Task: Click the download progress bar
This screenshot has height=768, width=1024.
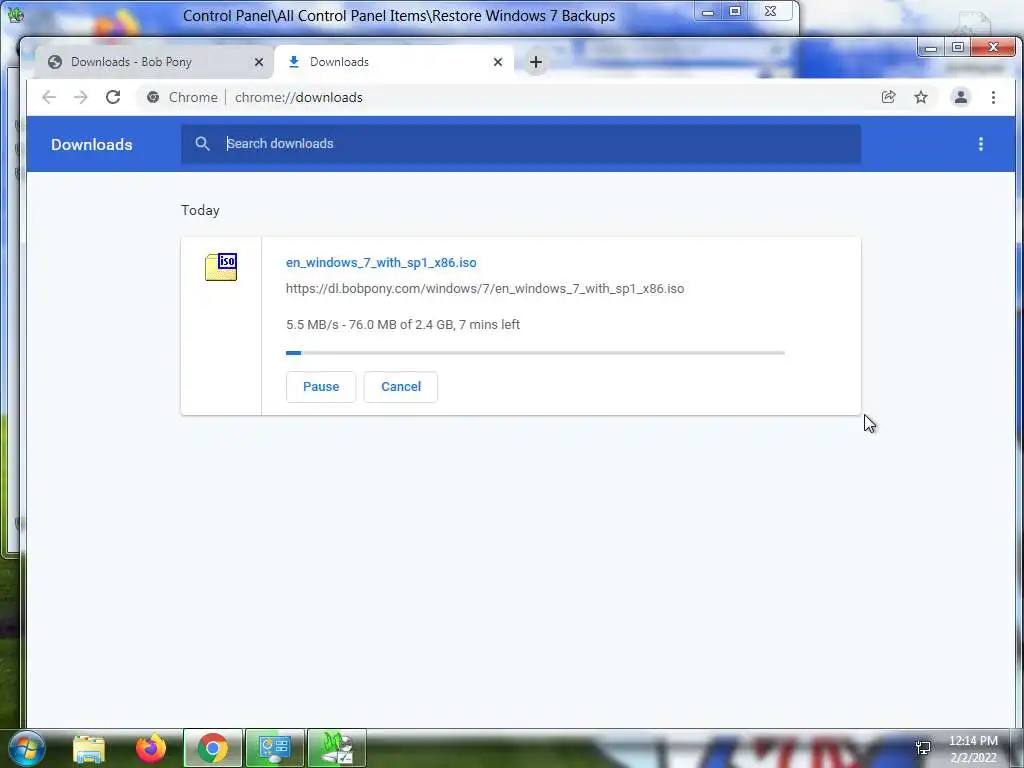Action: click(x=535, y=353)
